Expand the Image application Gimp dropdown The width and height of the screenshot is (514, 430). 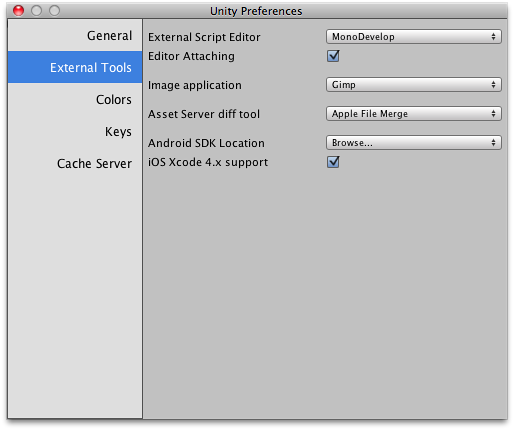414,85
